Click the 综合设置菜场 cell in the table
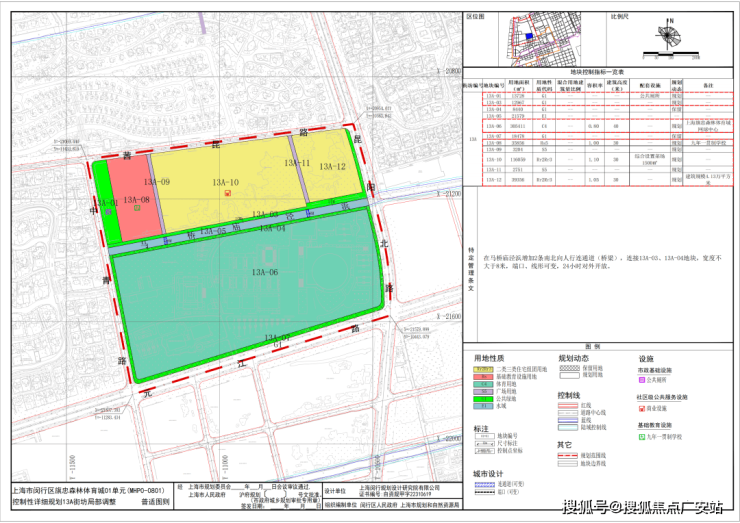 click(x=650, y=159)
